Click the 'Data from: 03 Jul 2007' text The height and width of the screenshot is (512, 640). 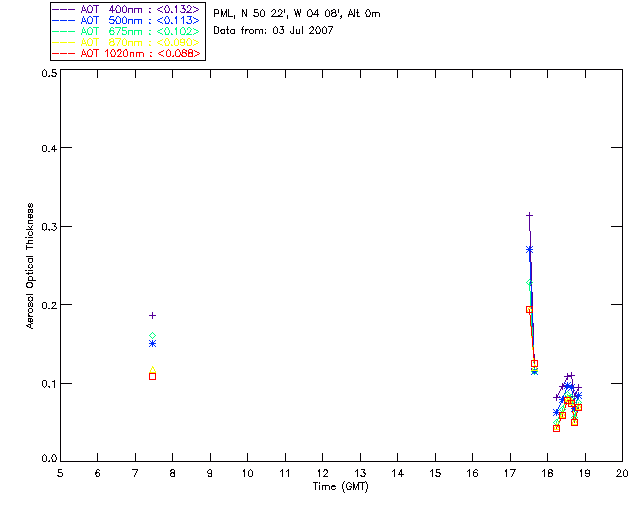click(x=273, y=30)
